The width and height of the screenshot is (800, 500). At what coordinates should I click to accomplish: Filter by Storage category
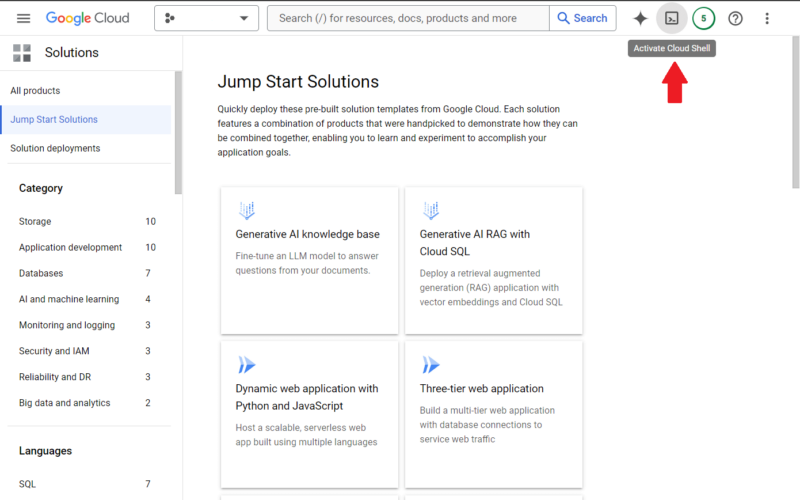pos(87,221)
